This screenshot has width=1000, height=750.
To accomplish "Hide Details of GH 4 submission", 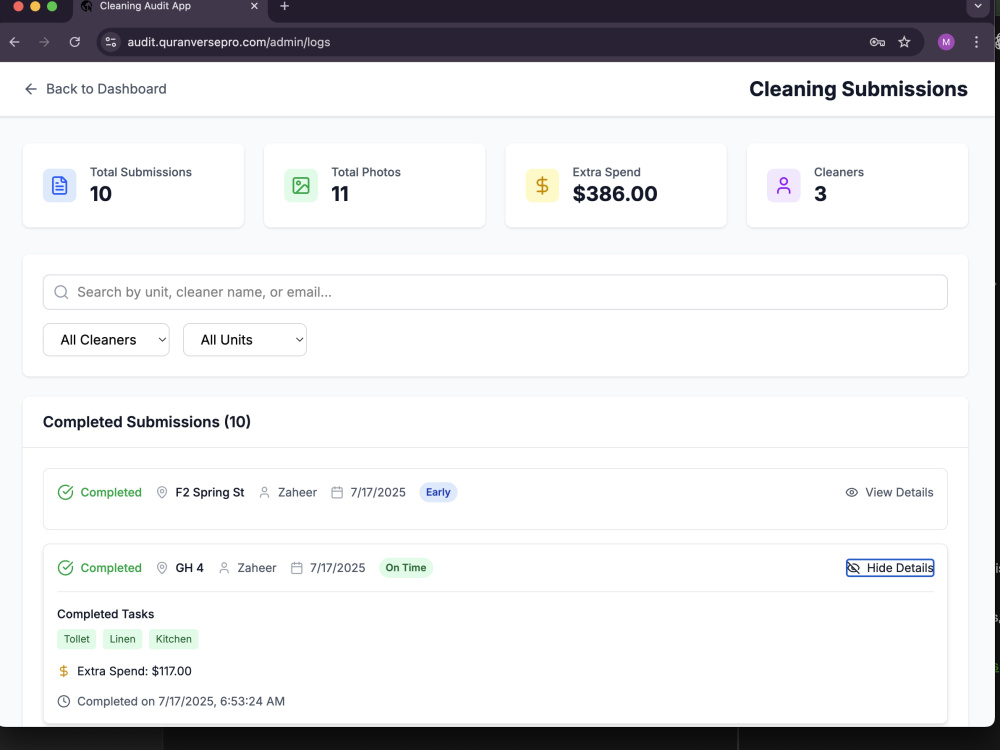I will pos(890,568).
